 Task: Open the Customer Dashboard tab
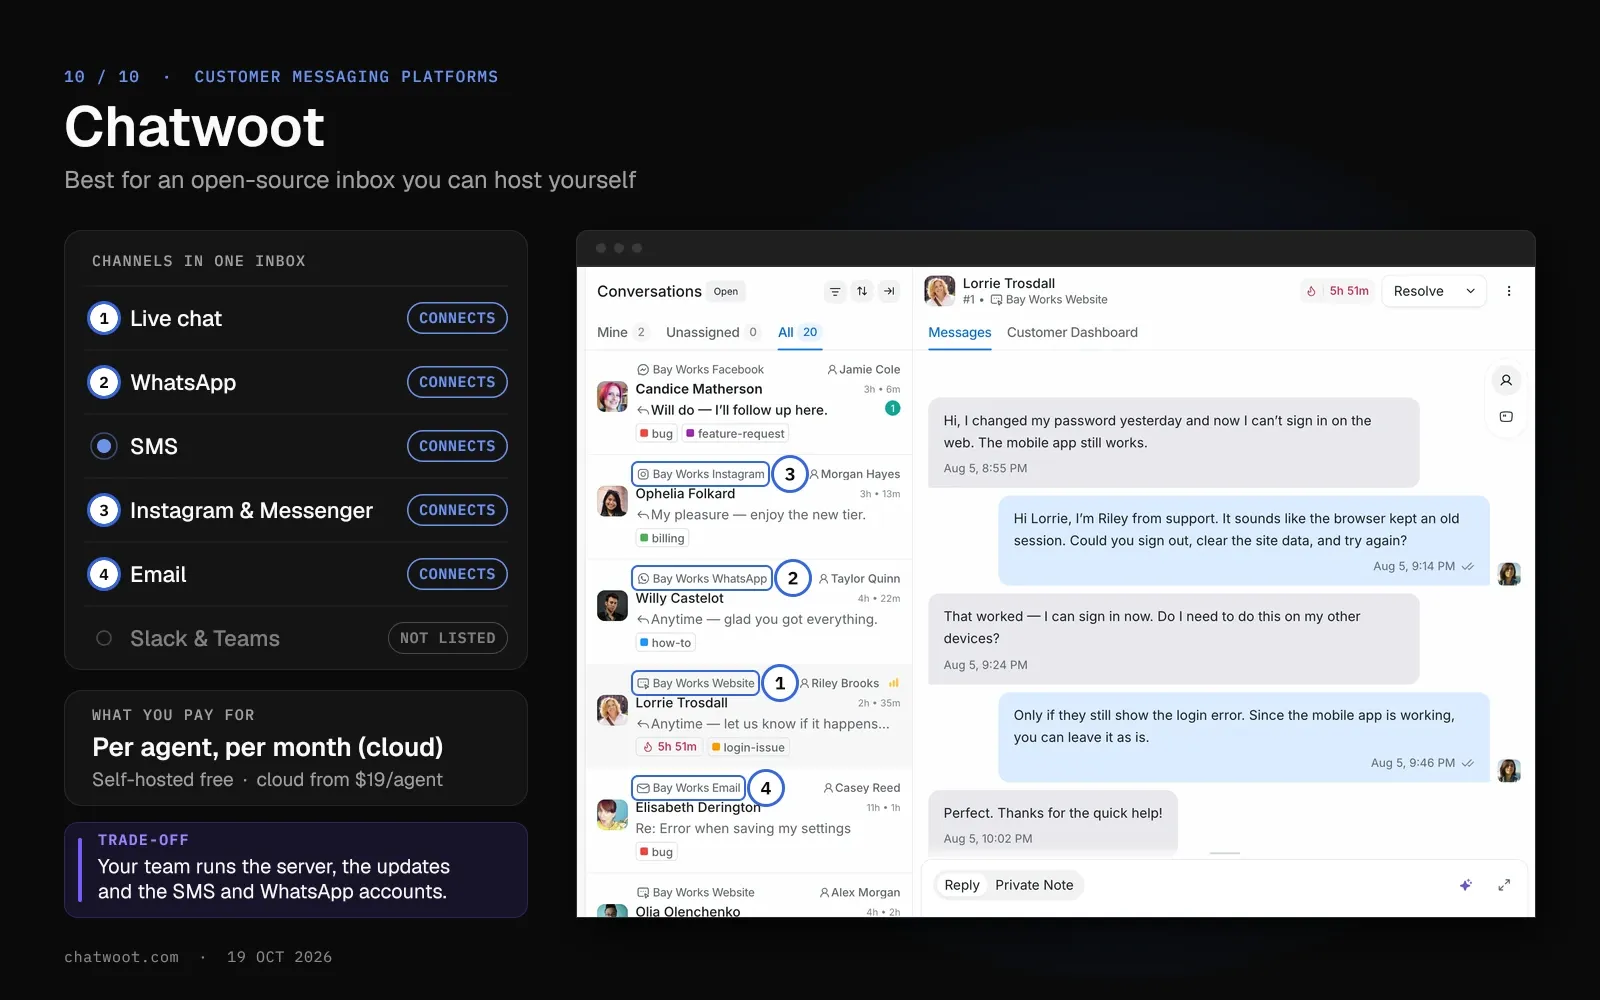pos(1072,332)
